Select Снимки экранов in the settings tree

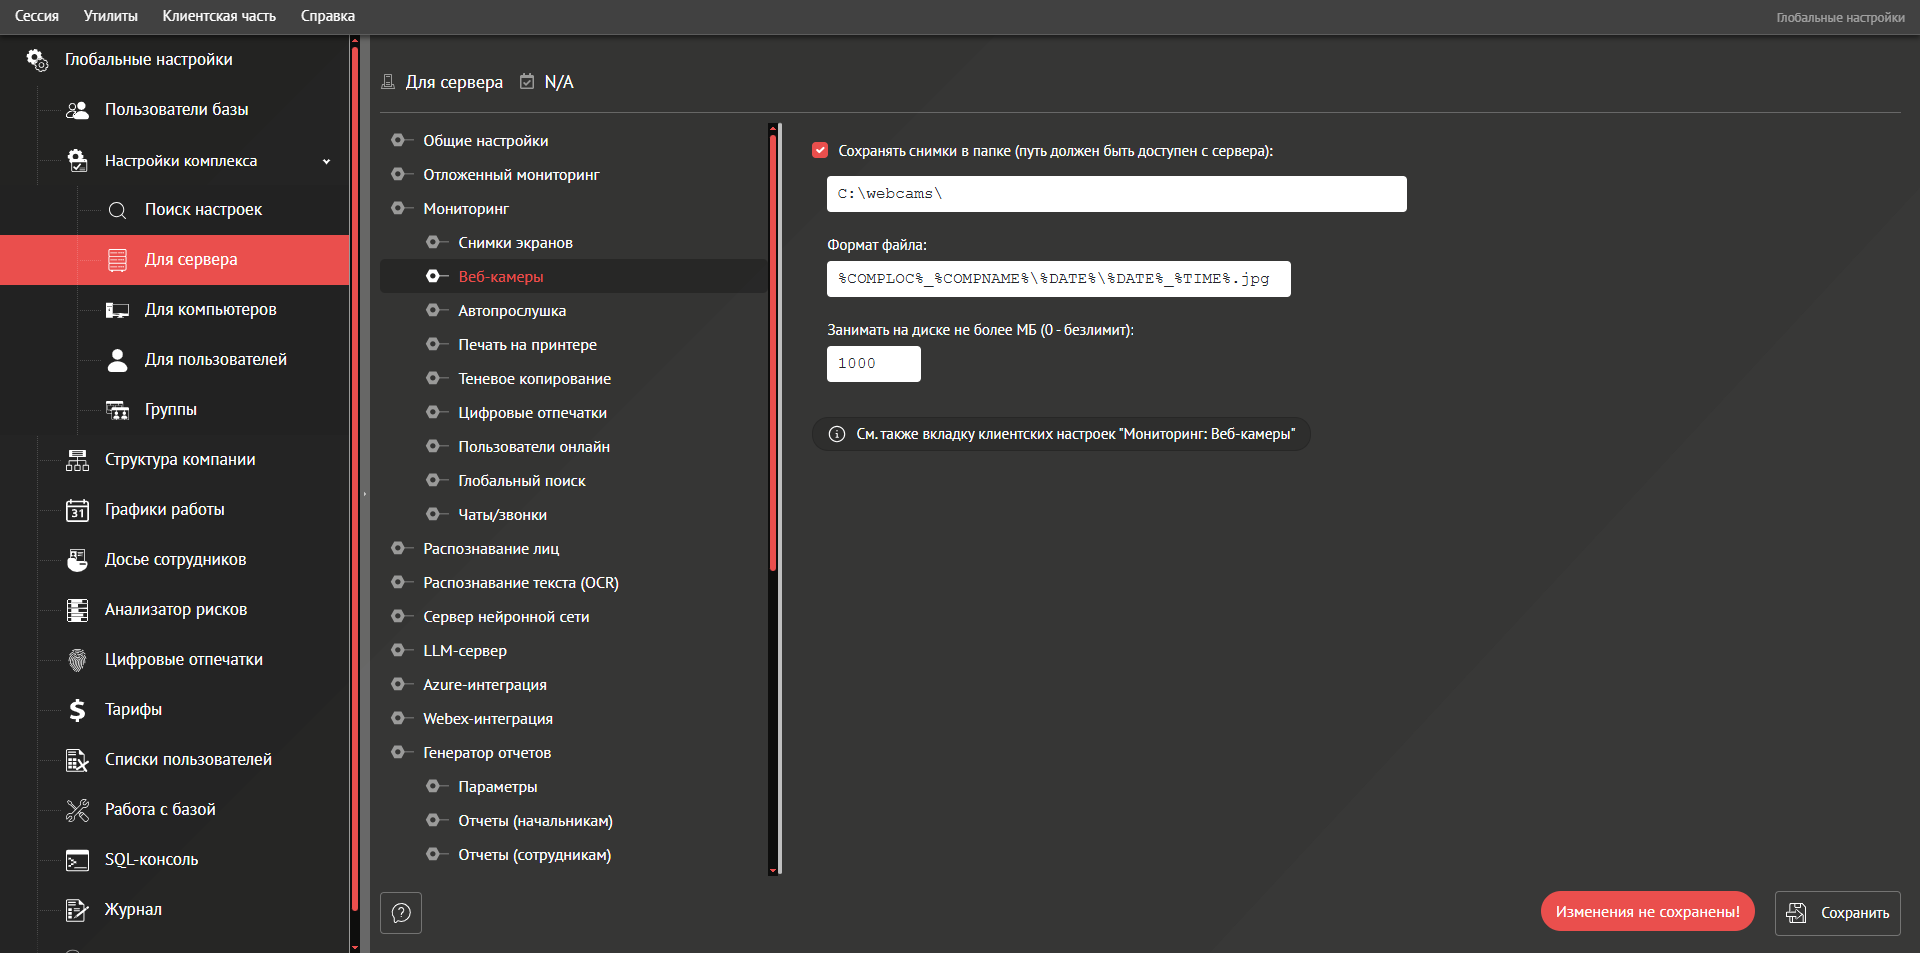(515, 243)
